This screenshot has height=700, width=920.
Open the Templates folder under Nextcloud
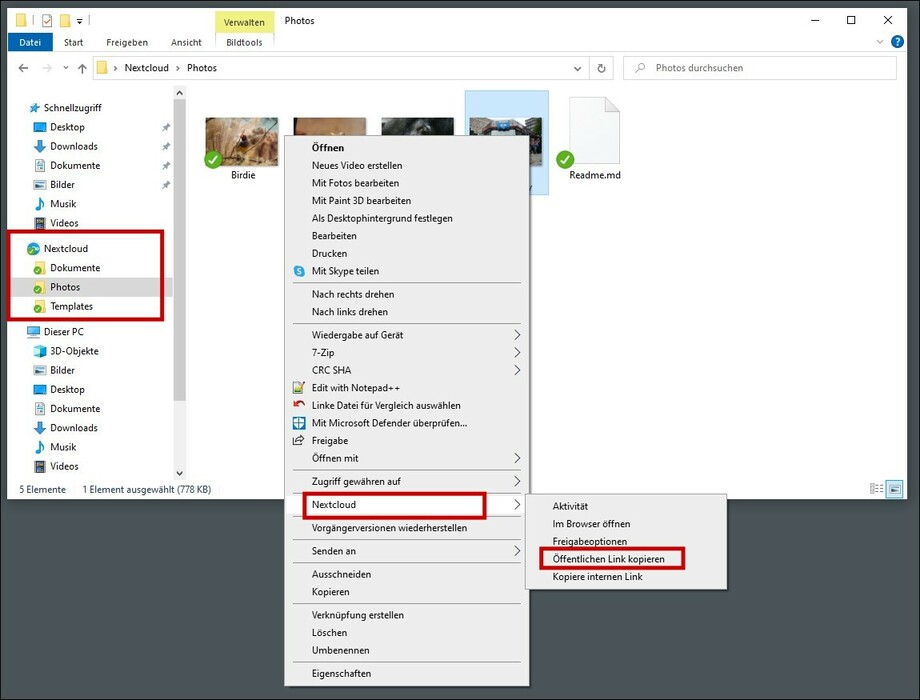71,306
